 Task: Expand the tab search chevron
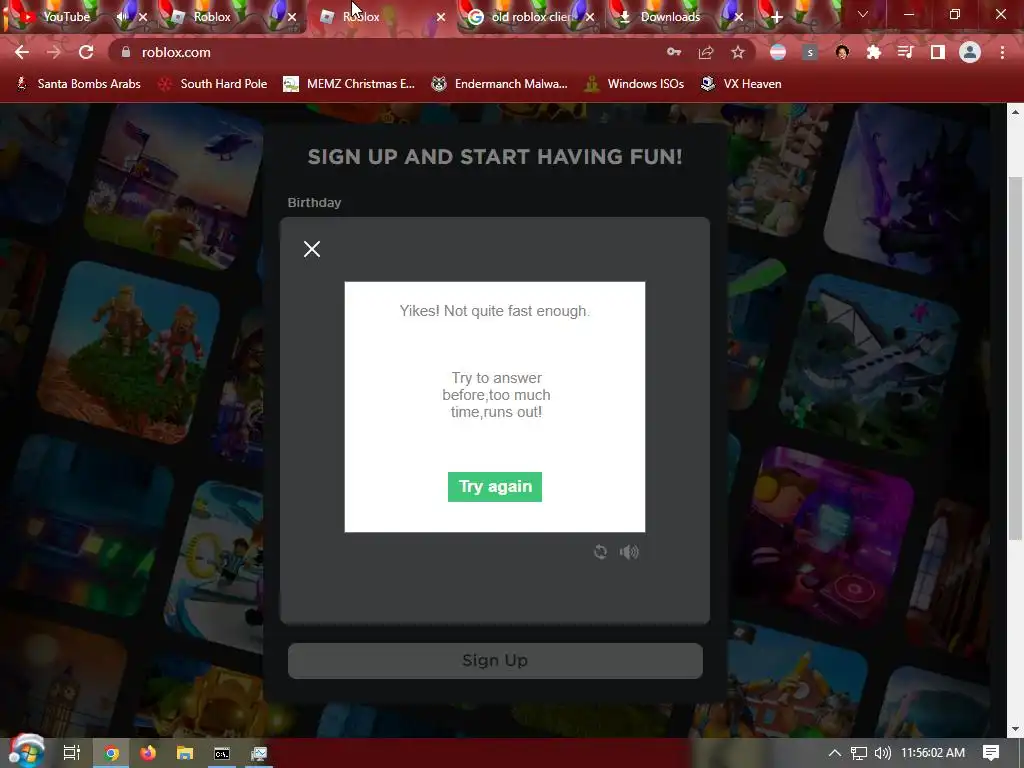(863, 14)
